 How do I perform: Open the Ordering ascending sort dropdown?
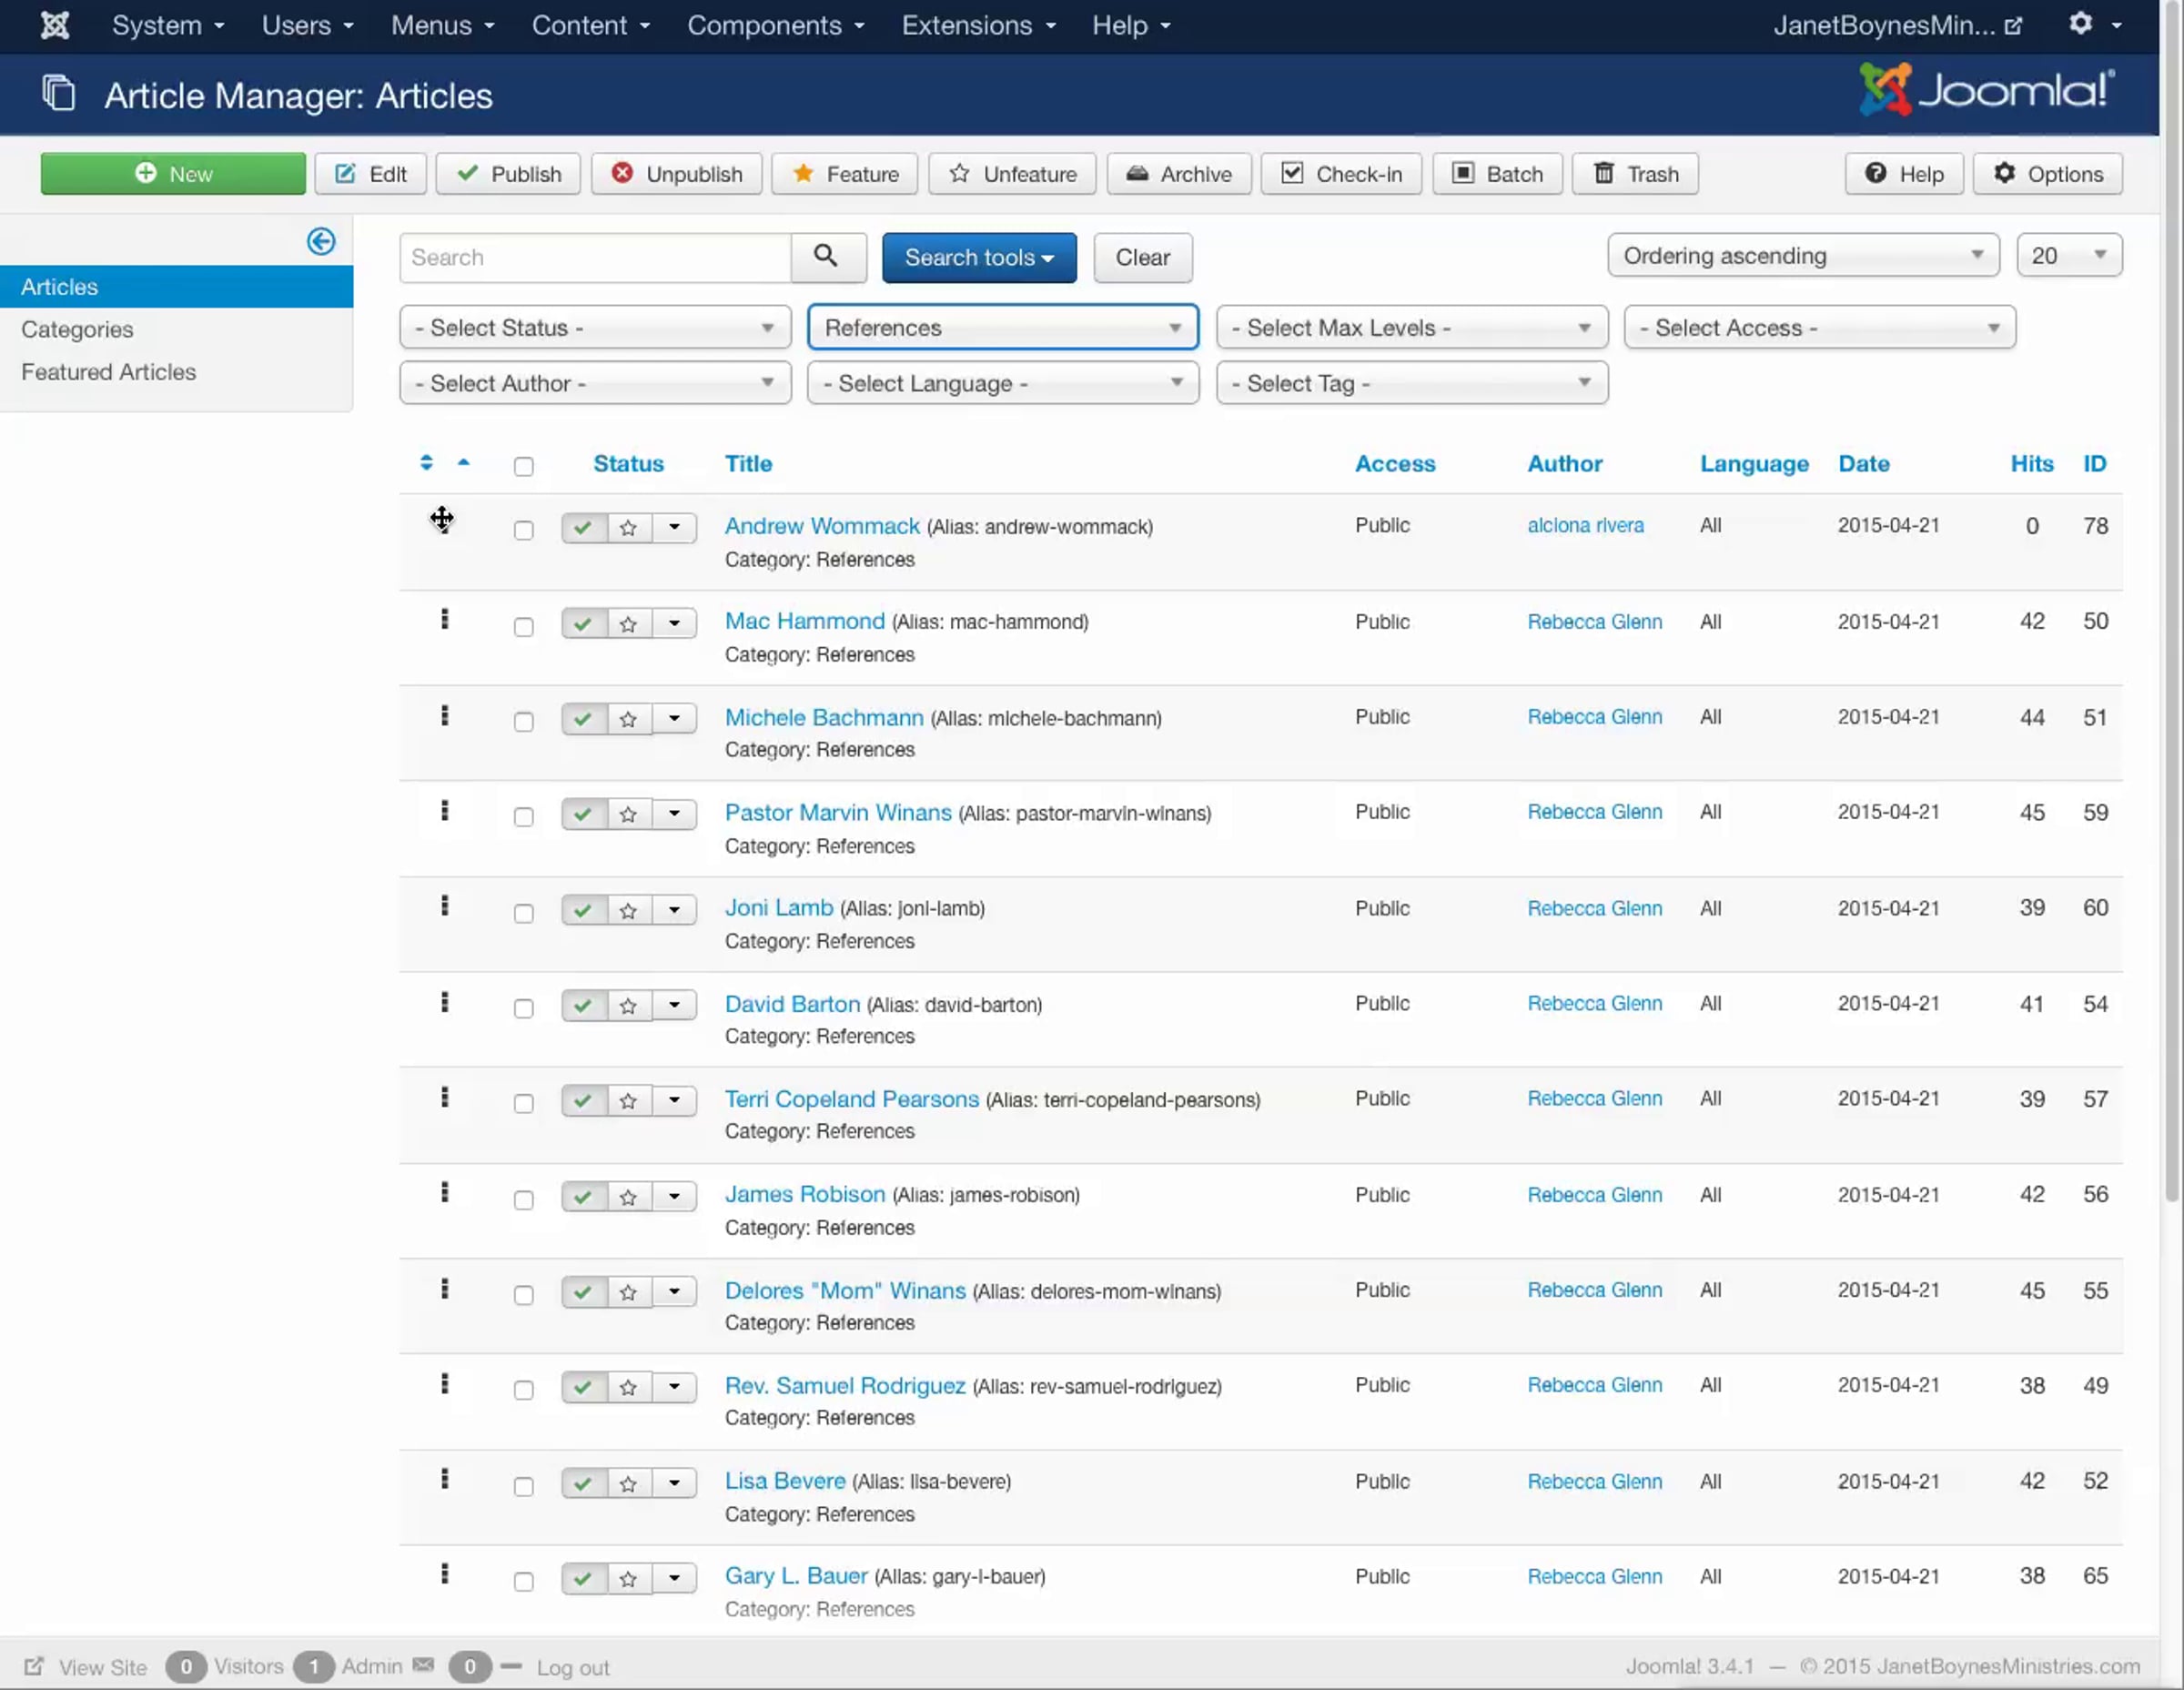click(1803, 255)
